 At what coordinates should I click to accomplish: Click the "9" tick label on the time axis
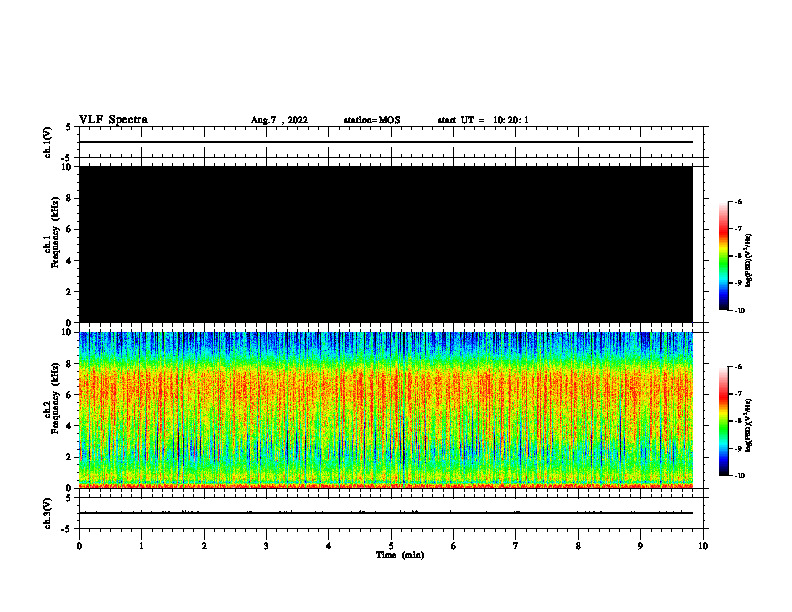point(640,546)
